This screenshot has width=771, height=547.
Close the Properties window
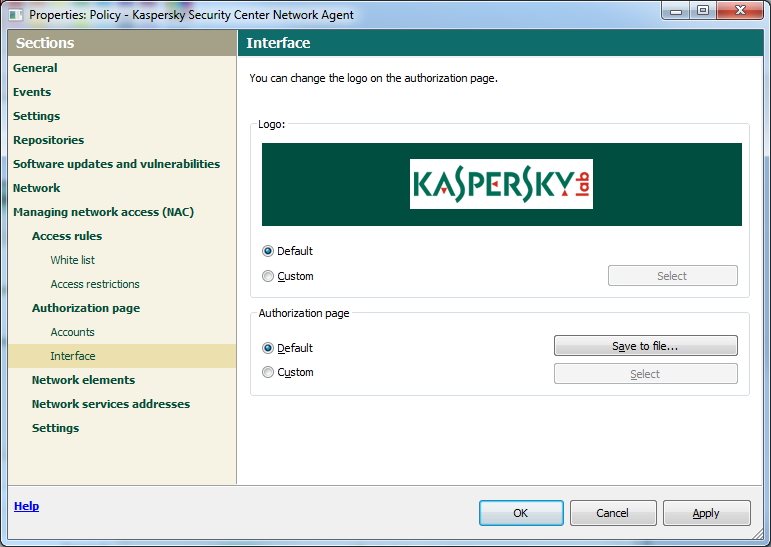click(740, 10)
